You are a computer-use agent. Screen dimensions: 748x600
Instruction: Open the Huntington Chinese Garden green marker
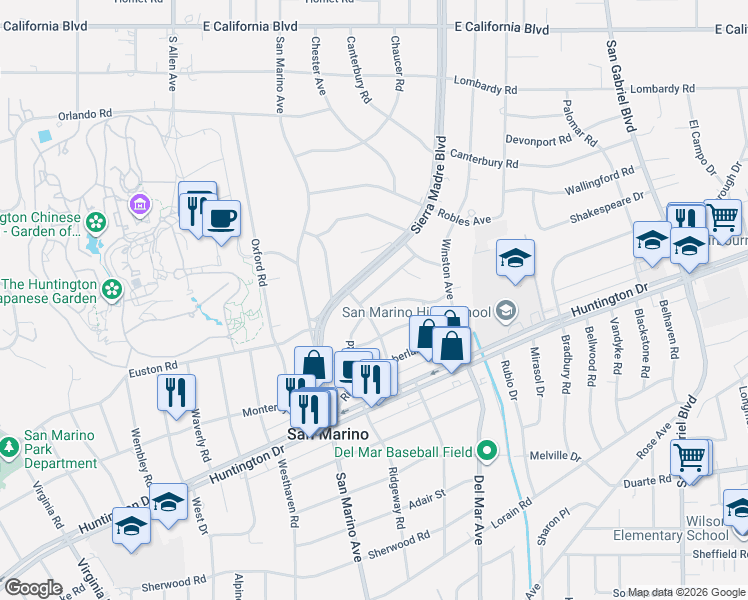coord(96,222)
